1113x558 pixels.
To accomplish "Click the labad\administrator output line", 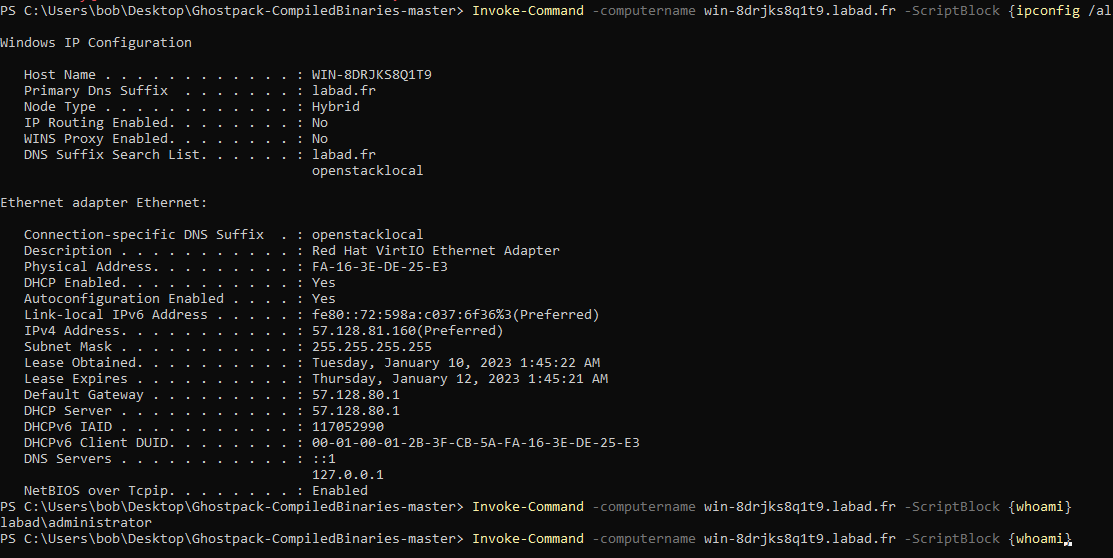I will point(76,523).
